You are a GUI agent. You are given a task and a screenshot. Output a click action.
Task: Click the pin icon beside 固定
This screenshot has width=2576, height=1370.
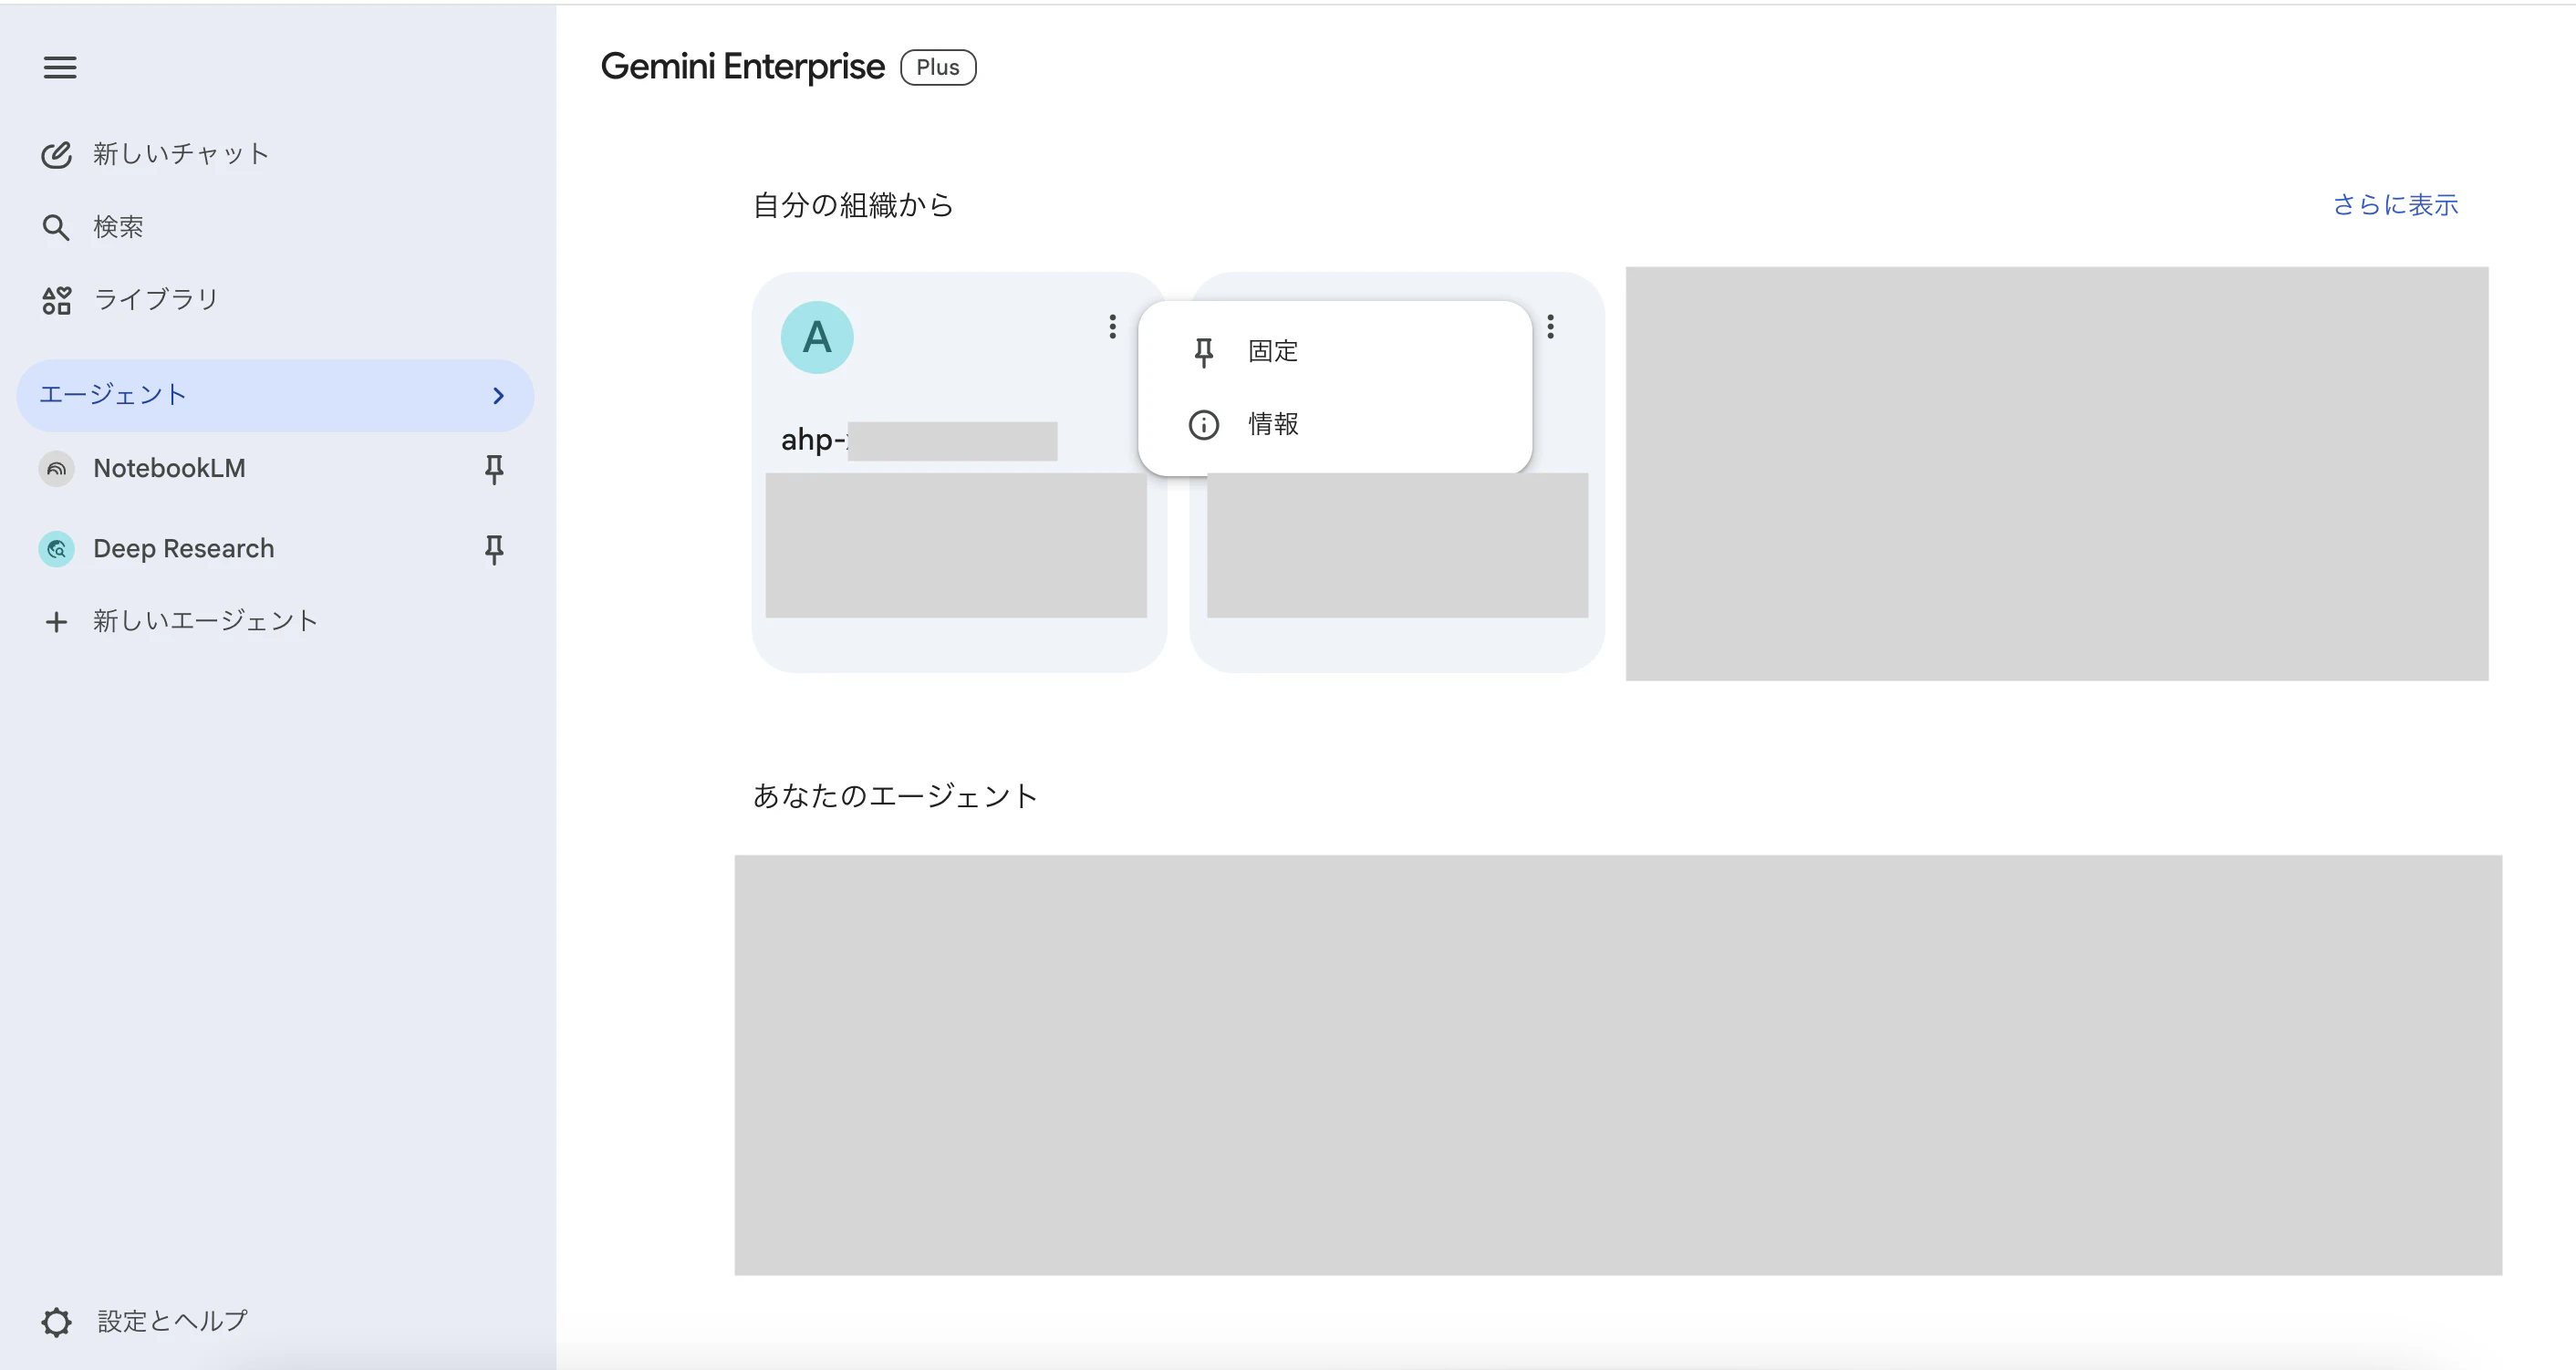point(1204,352)
